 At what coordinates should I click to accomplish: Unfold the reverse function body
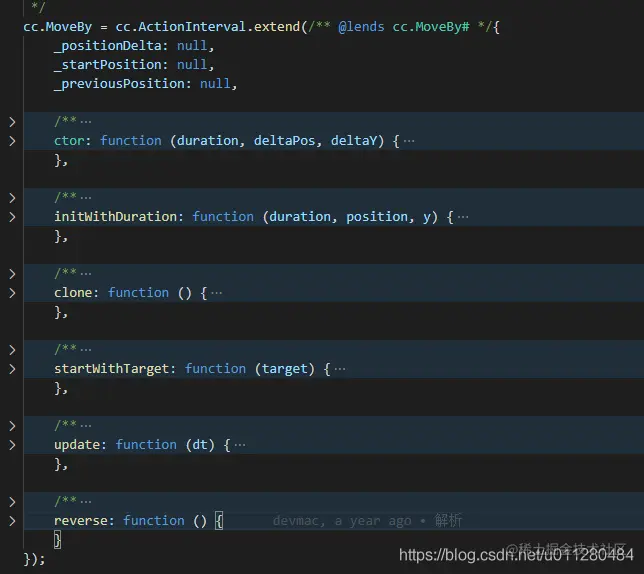pyautogui.click(x=12, y=521)
